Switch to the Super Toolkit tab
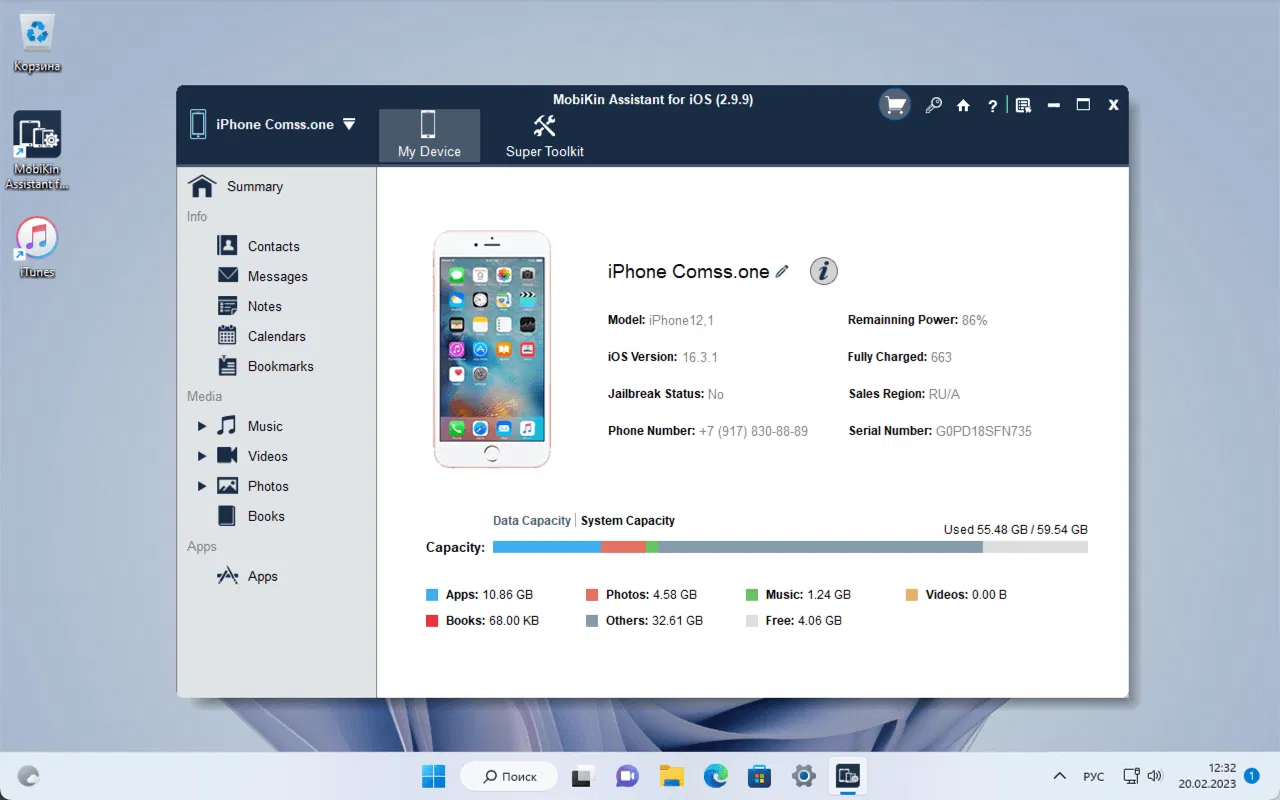The image size is (1280, 800). pyautogui.click(x=545, y=135)
